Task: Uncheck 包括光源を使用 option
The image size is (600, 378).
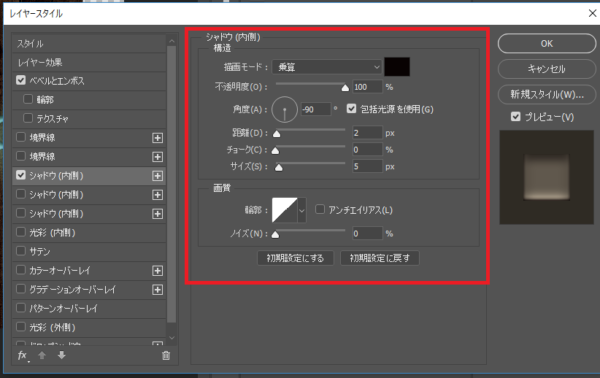Action: (351, 109)
